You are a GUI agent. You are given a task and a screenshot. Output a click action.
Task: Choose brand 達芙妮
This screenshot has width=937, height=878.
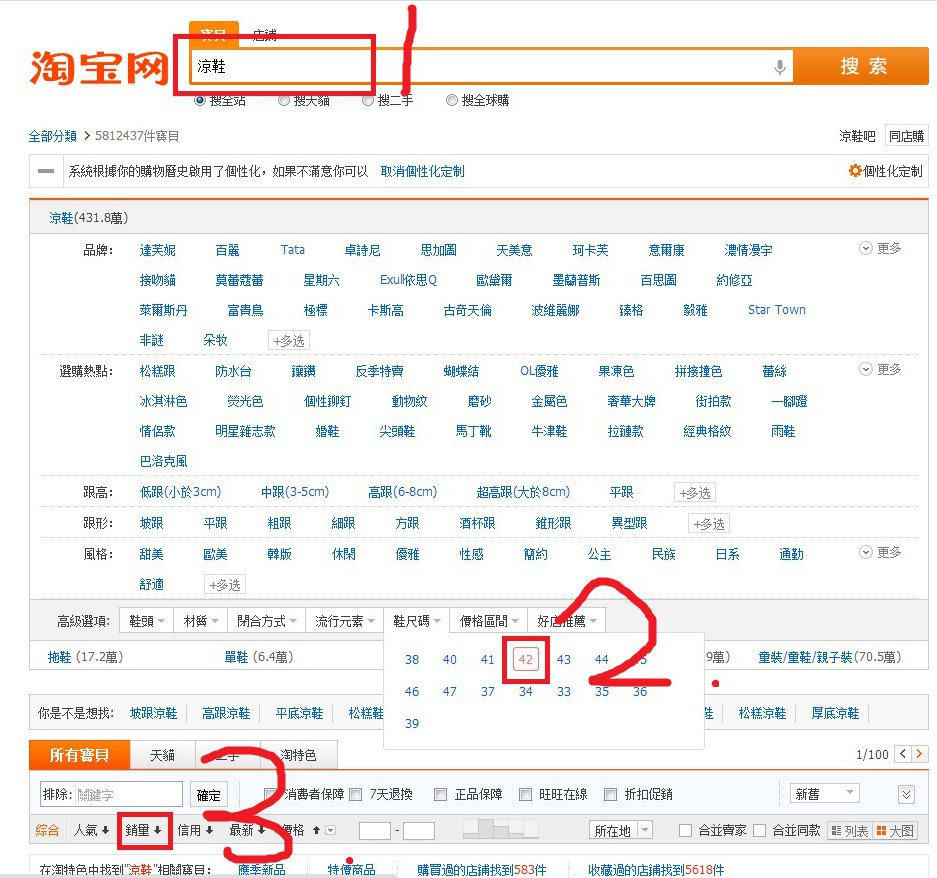click(157, 250)
